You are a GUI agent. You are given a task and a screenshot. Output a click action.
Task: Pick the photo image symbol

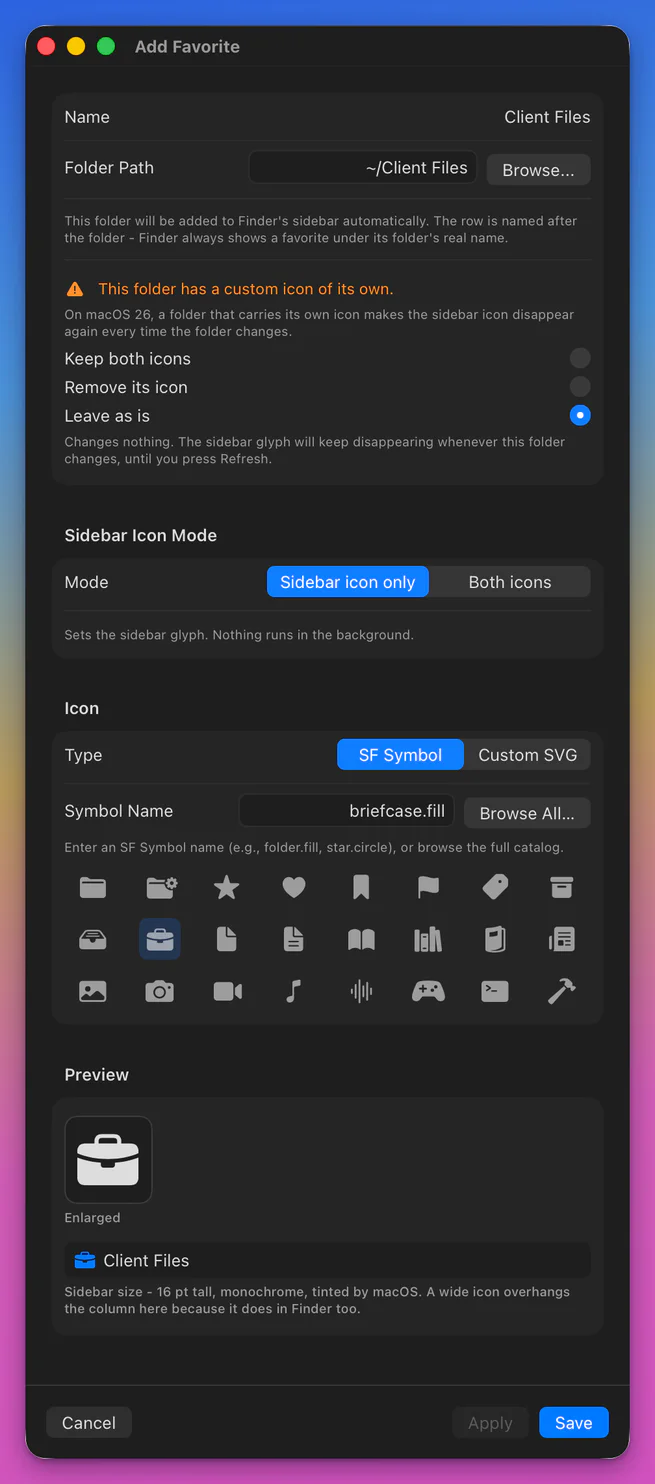[x=93, y=991]
